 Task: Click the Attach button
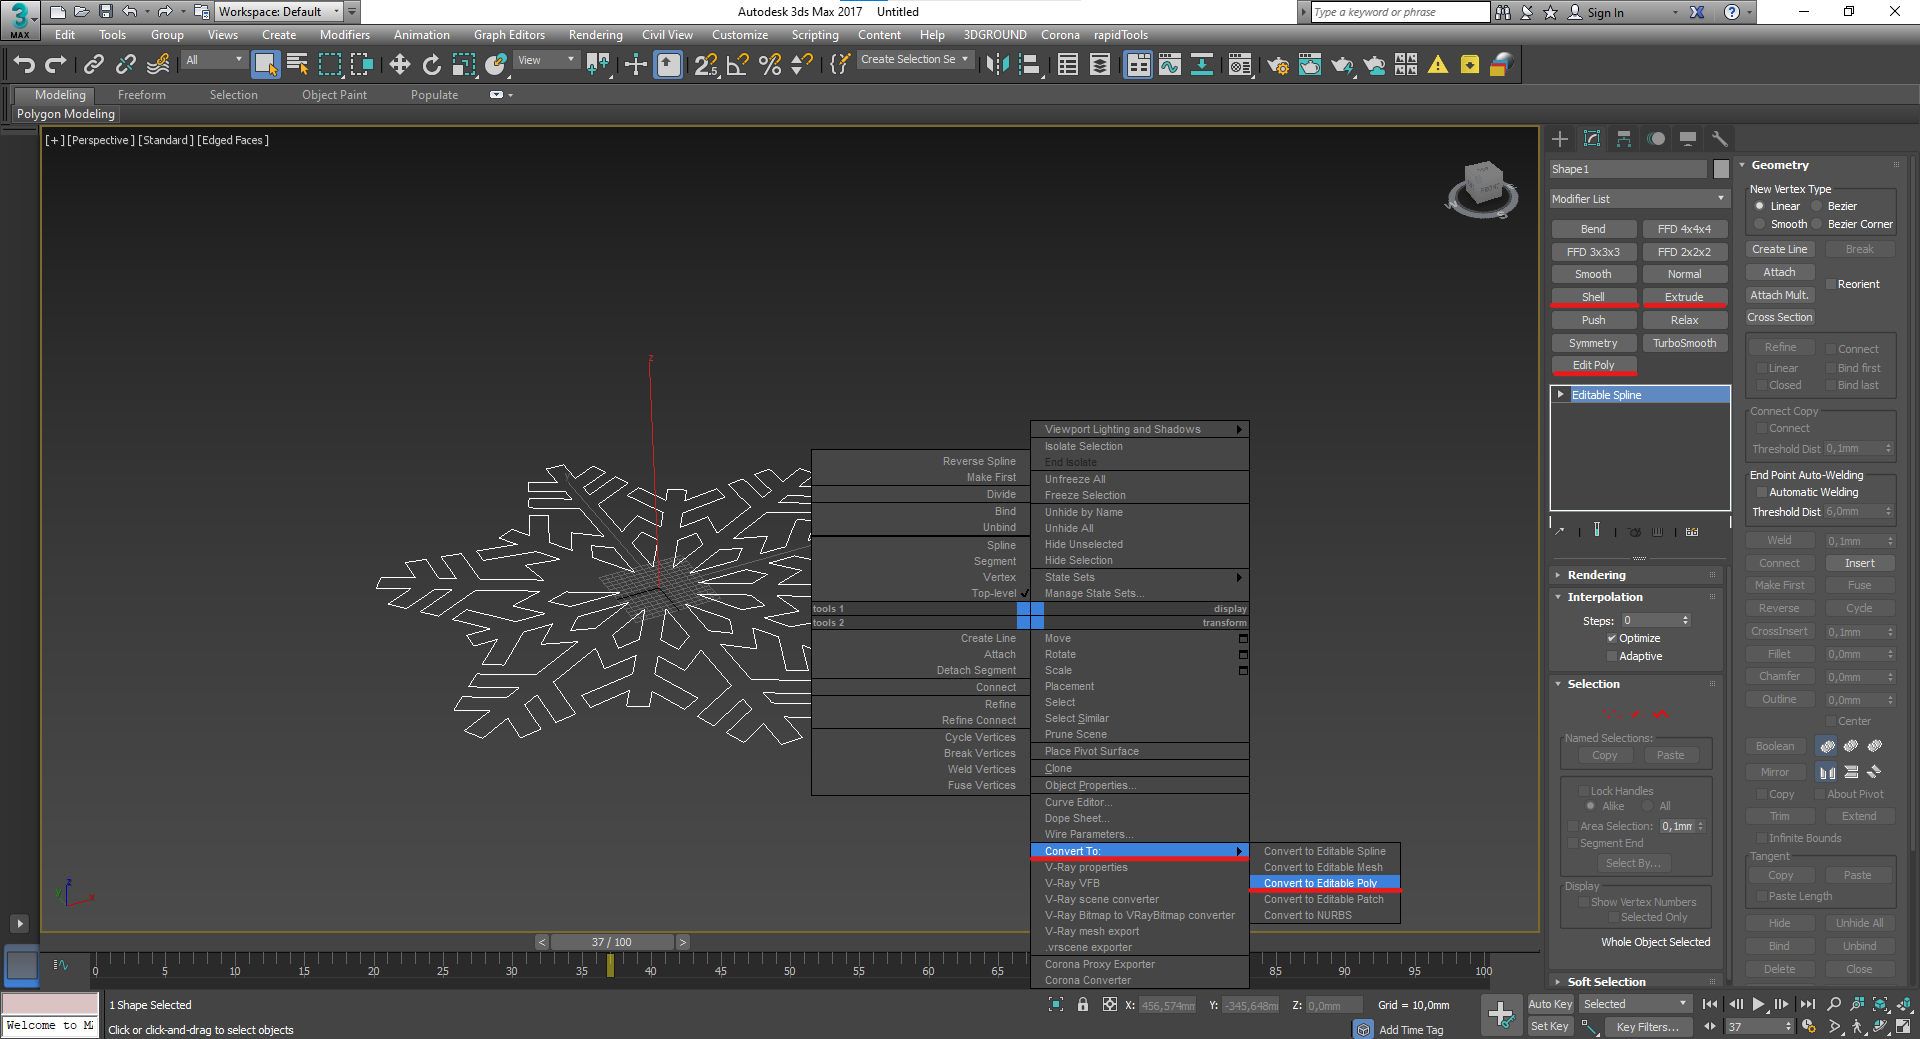(x=1779, y=272)
